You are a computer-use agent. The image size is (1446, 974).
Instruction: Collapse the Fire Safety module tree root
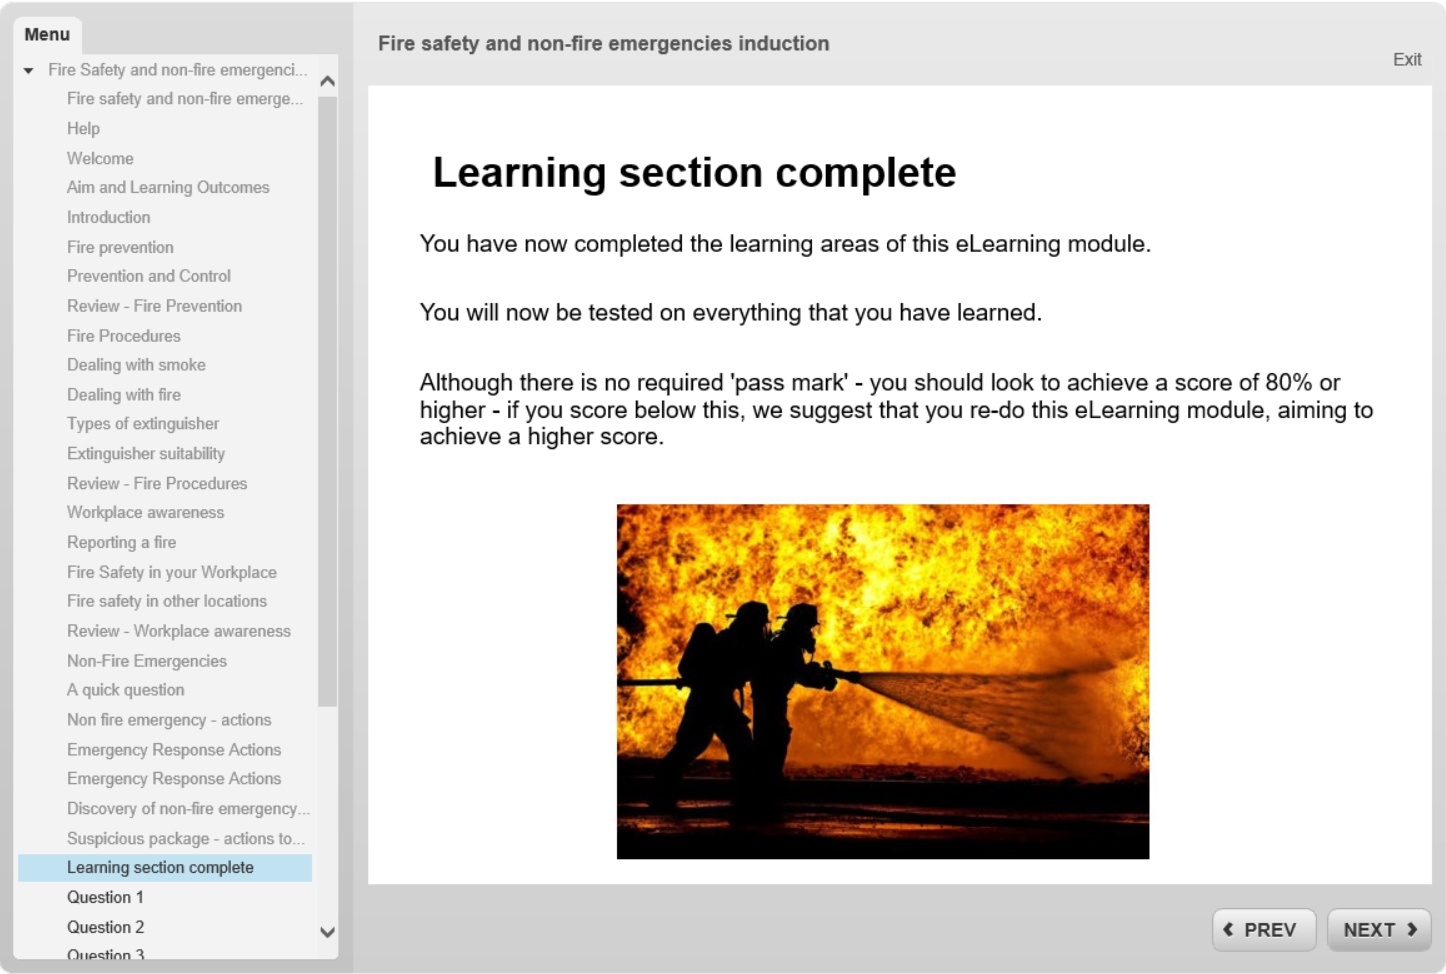(27, 70)
